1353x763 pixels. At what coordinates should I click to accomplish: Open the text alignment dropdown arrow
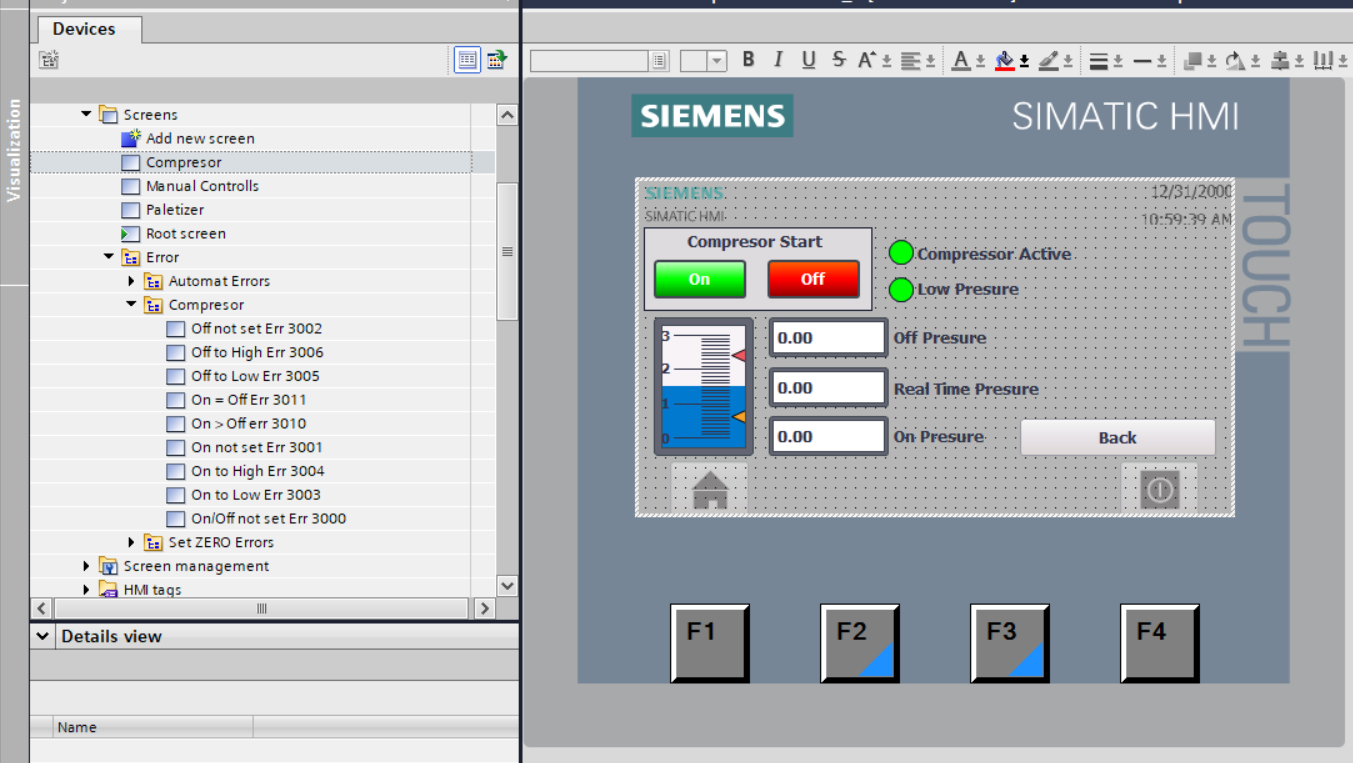(x=930, y=61)
